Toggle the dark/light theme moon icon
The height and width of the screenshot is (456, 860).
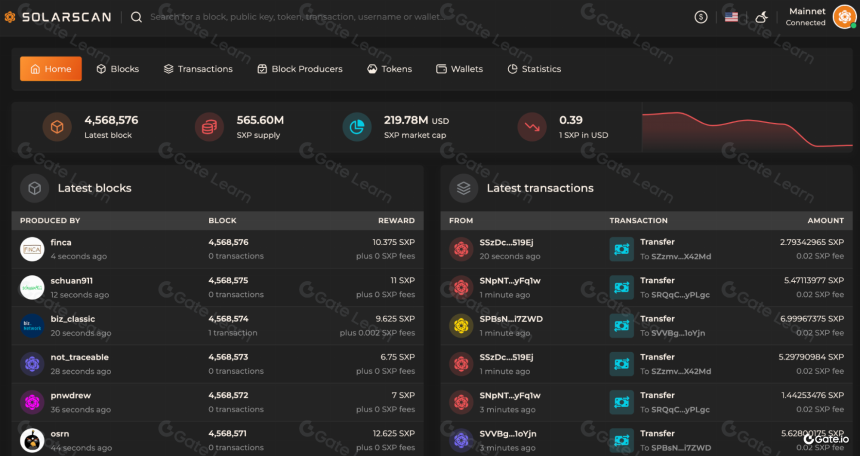761,17
